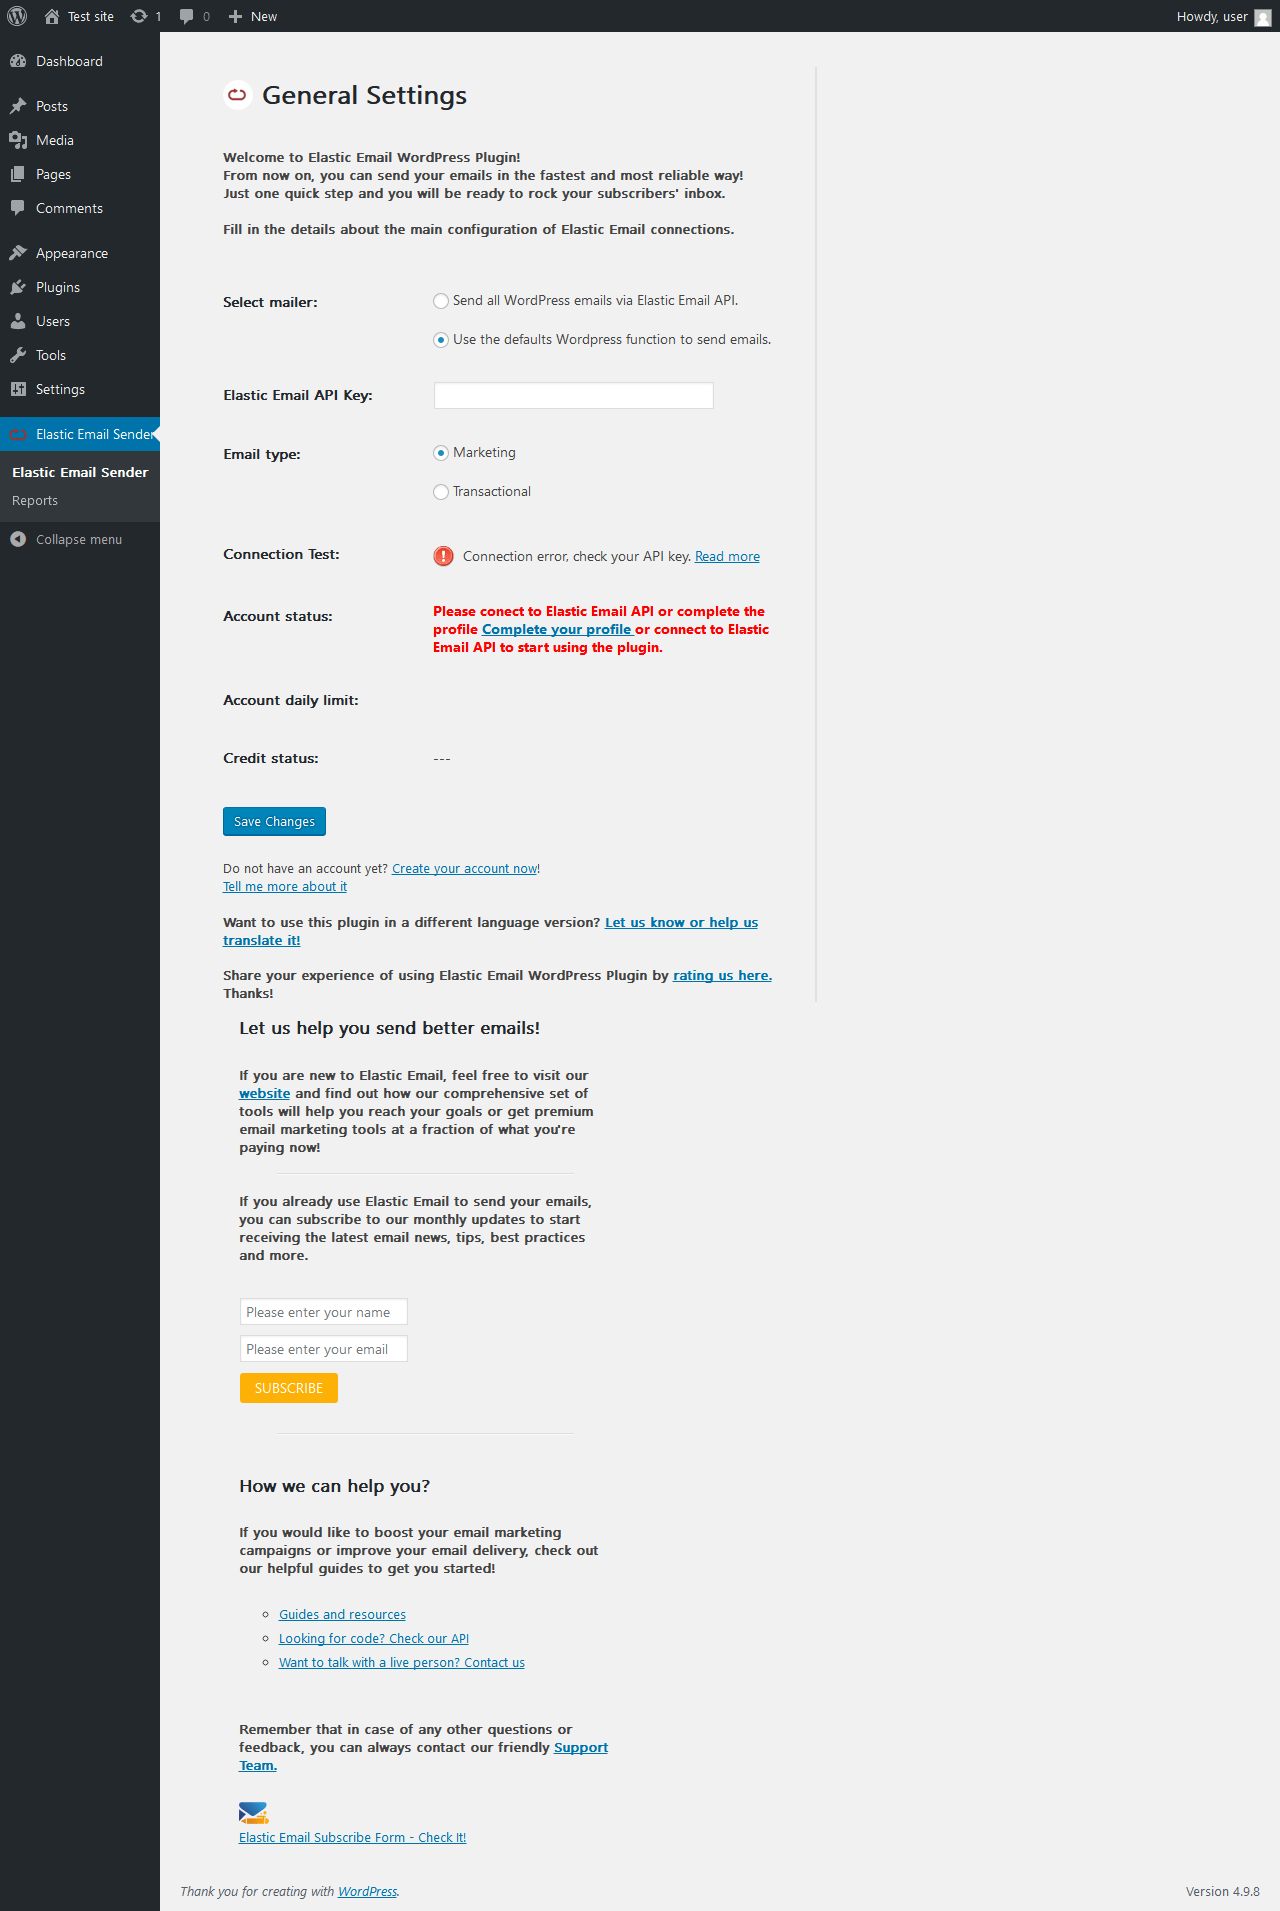This screenshot has width=1280, height=1911.
Task: Open the Tools menu item
Action: [x=80, y=355]
